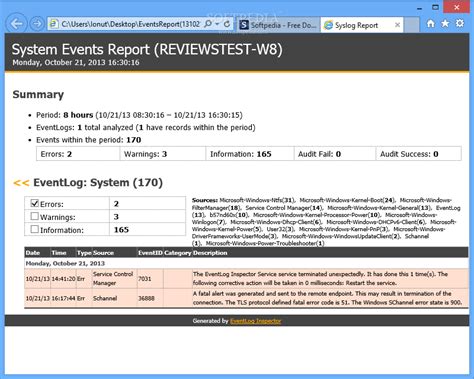Select the Syslog Report tab

361,25
